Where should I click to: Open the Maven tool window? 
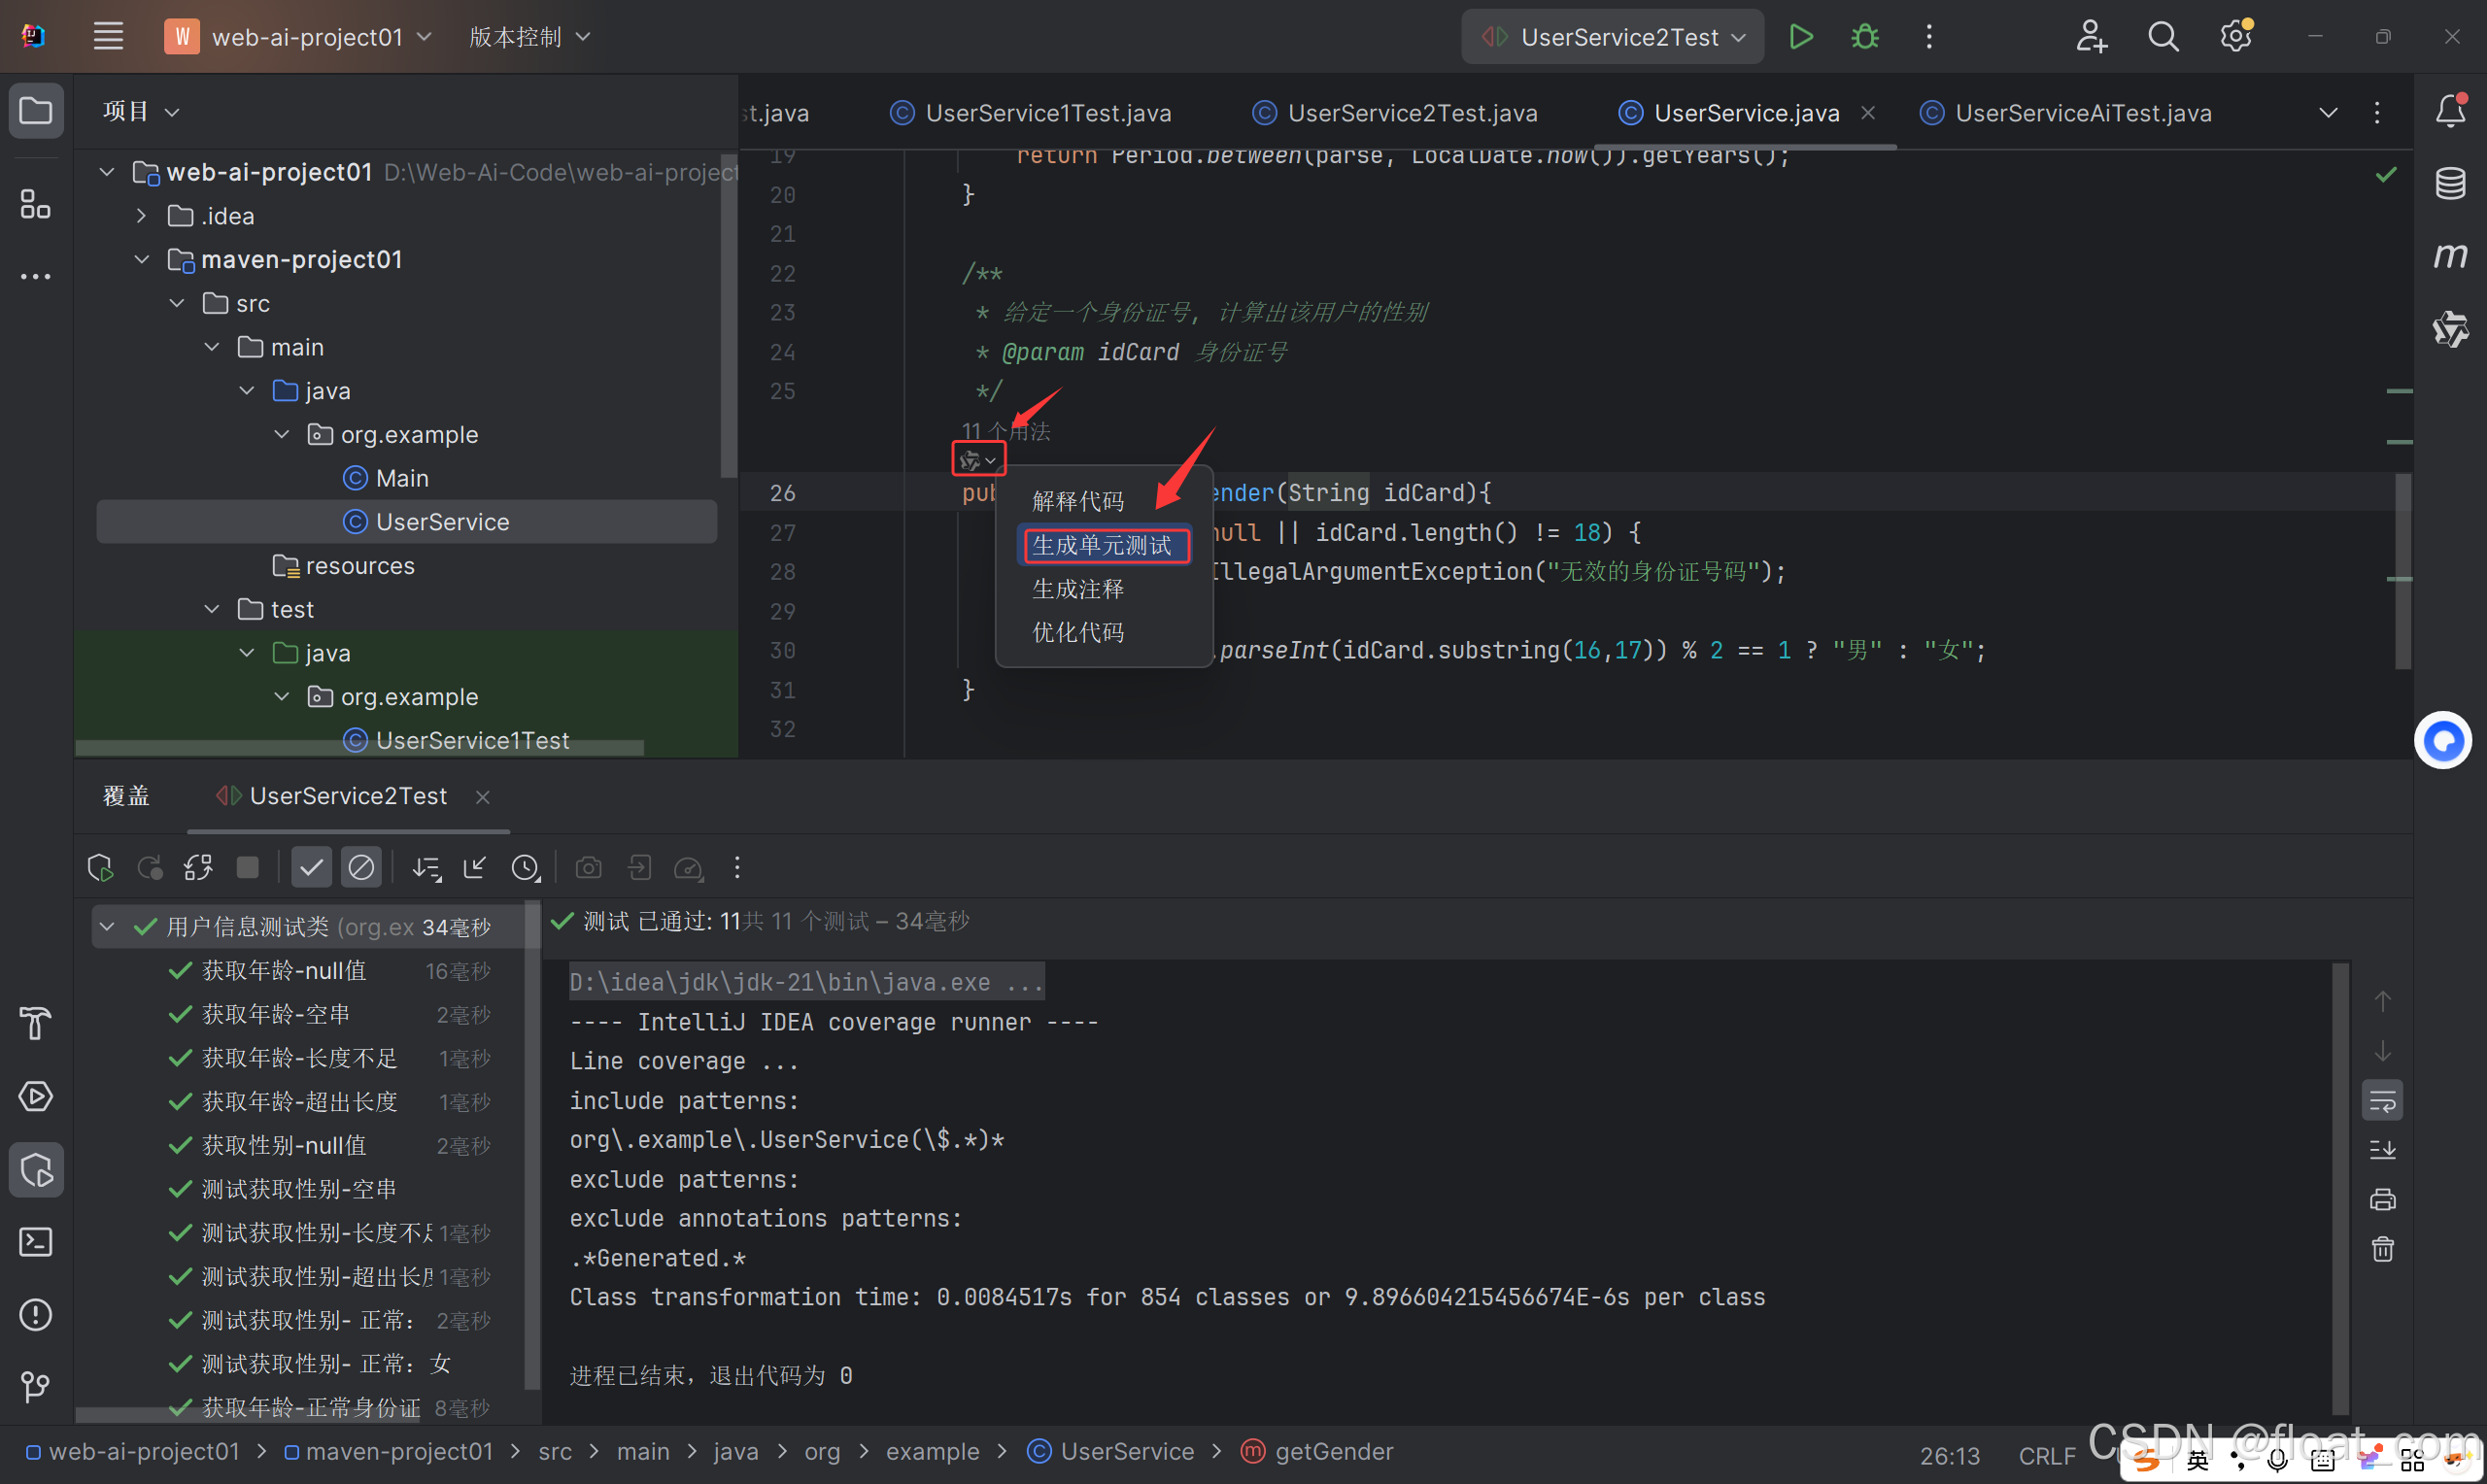2450,256
